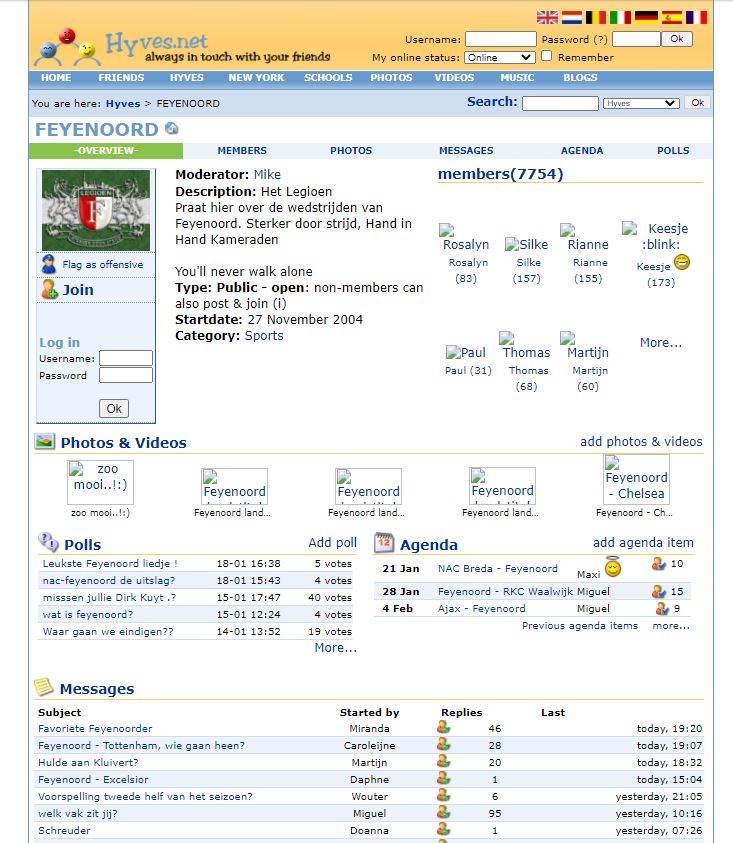Click the Join group plus icon

(x=48, y=290)
